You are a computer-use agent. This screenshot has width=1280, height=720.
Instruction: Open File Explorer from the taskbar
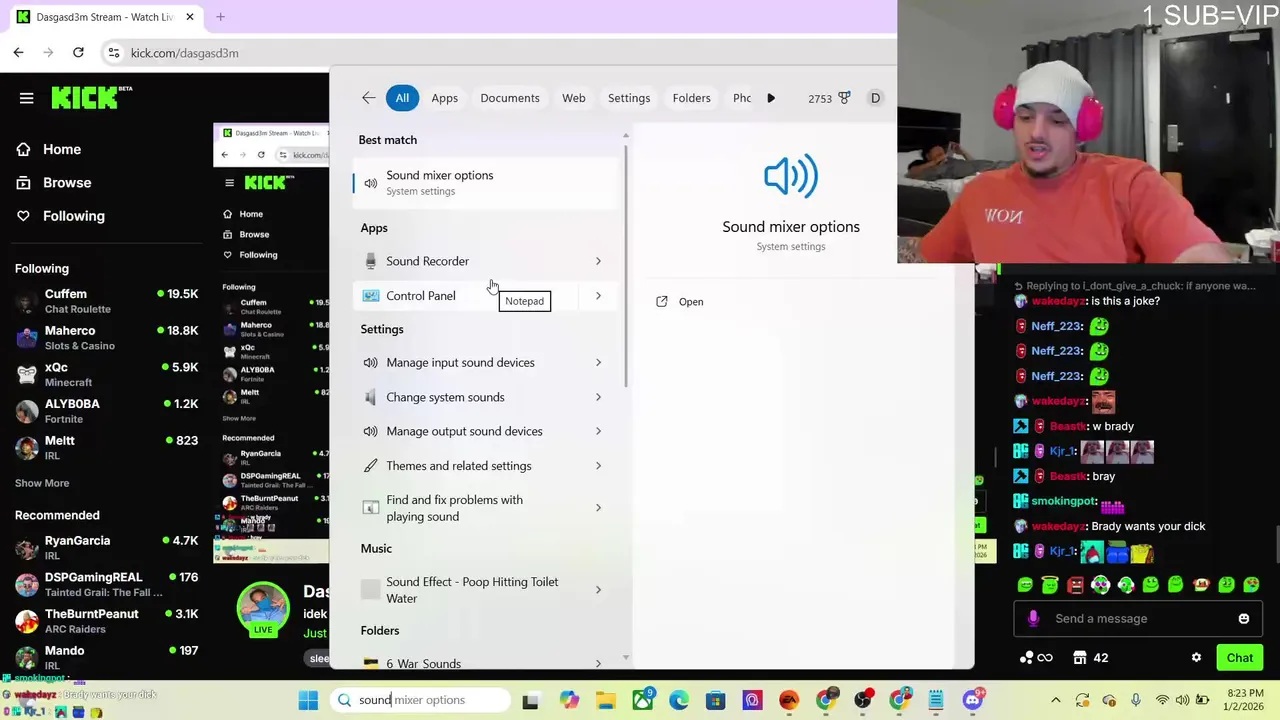click(605, 700)
